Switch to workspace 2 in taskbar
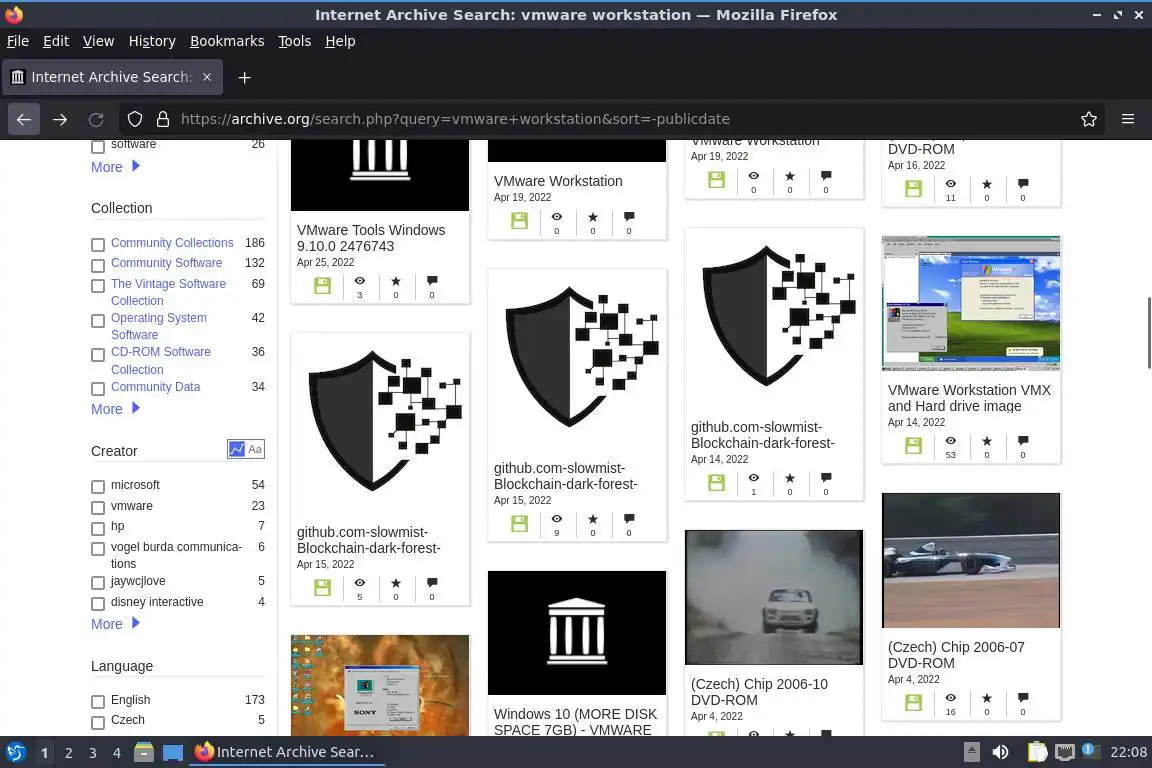Image resolution: width=1152 pixels, height=768 pixels. pyautogui.click(x=68, y=753)
